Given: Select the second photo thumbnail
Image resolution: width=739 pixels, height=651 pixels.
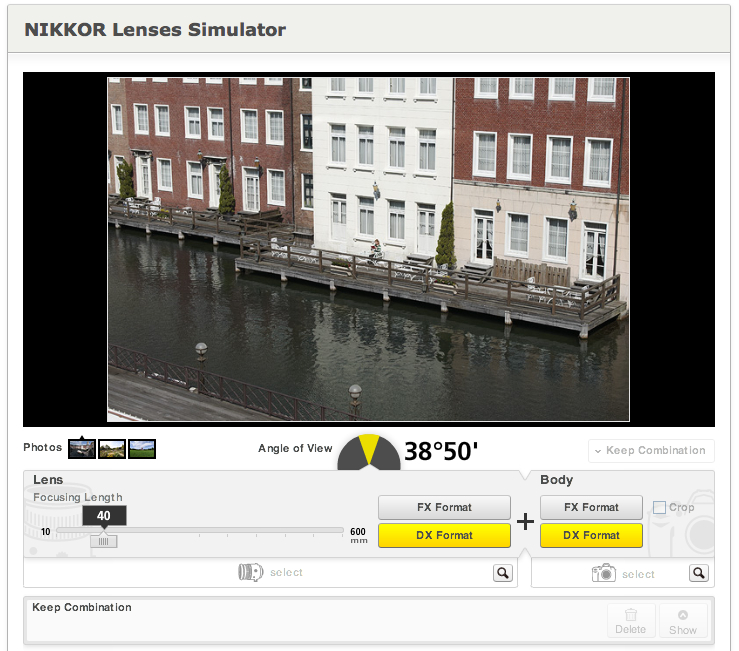Looking at the screenshot, I should click(x=111, y=449).
